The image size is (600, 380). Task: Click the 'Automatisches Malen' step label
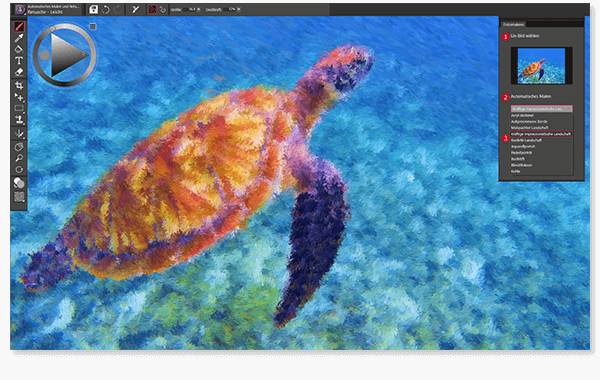tap(531, 96)
